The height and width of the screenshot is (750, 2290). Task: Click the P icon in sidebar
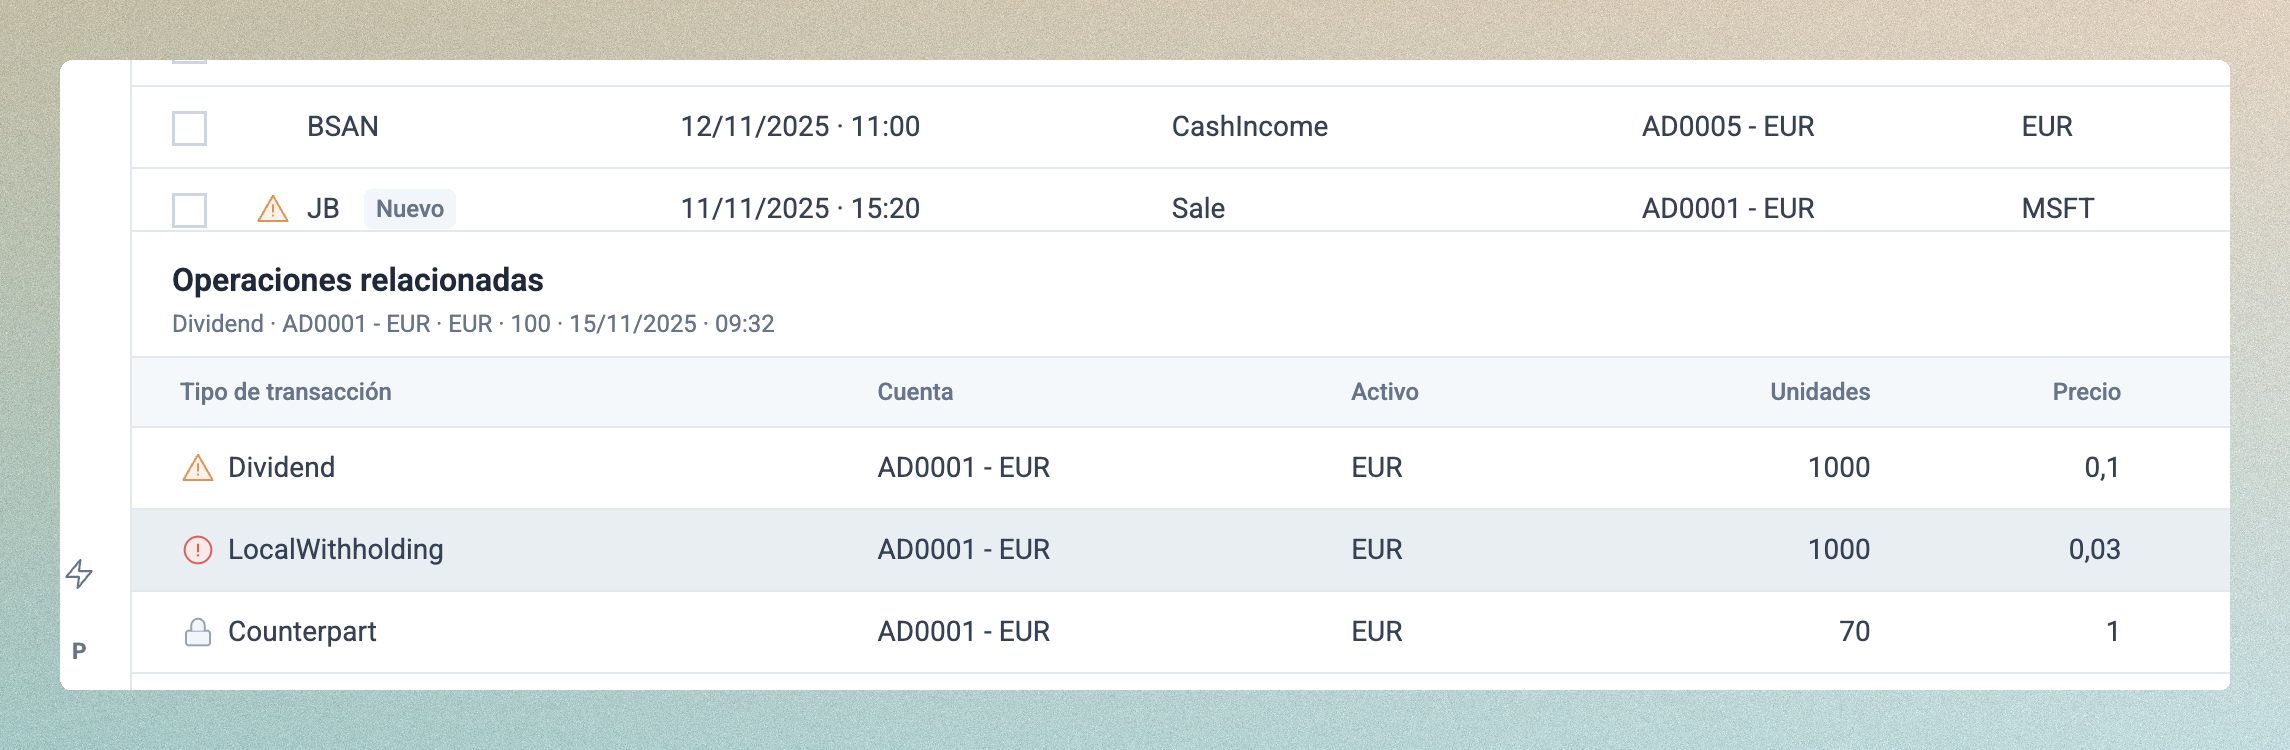(x=79, y=651)
